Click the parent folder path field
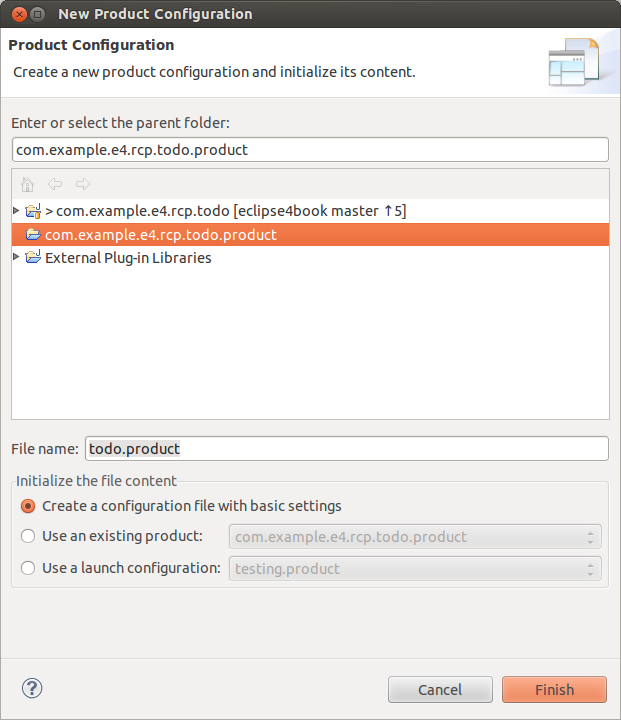The height and width of the screenshot is (720, 621). point(310,150)
